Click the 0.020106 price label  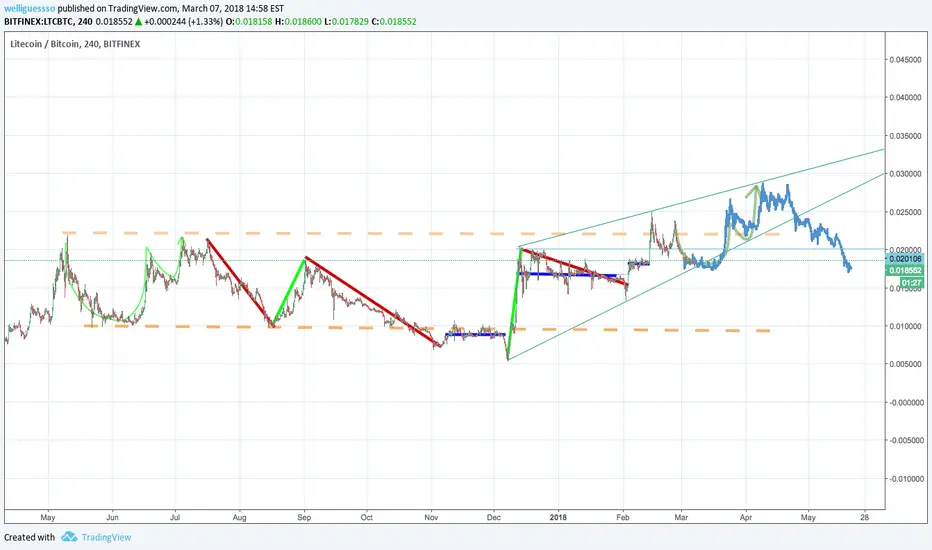(x=905, y=259)
